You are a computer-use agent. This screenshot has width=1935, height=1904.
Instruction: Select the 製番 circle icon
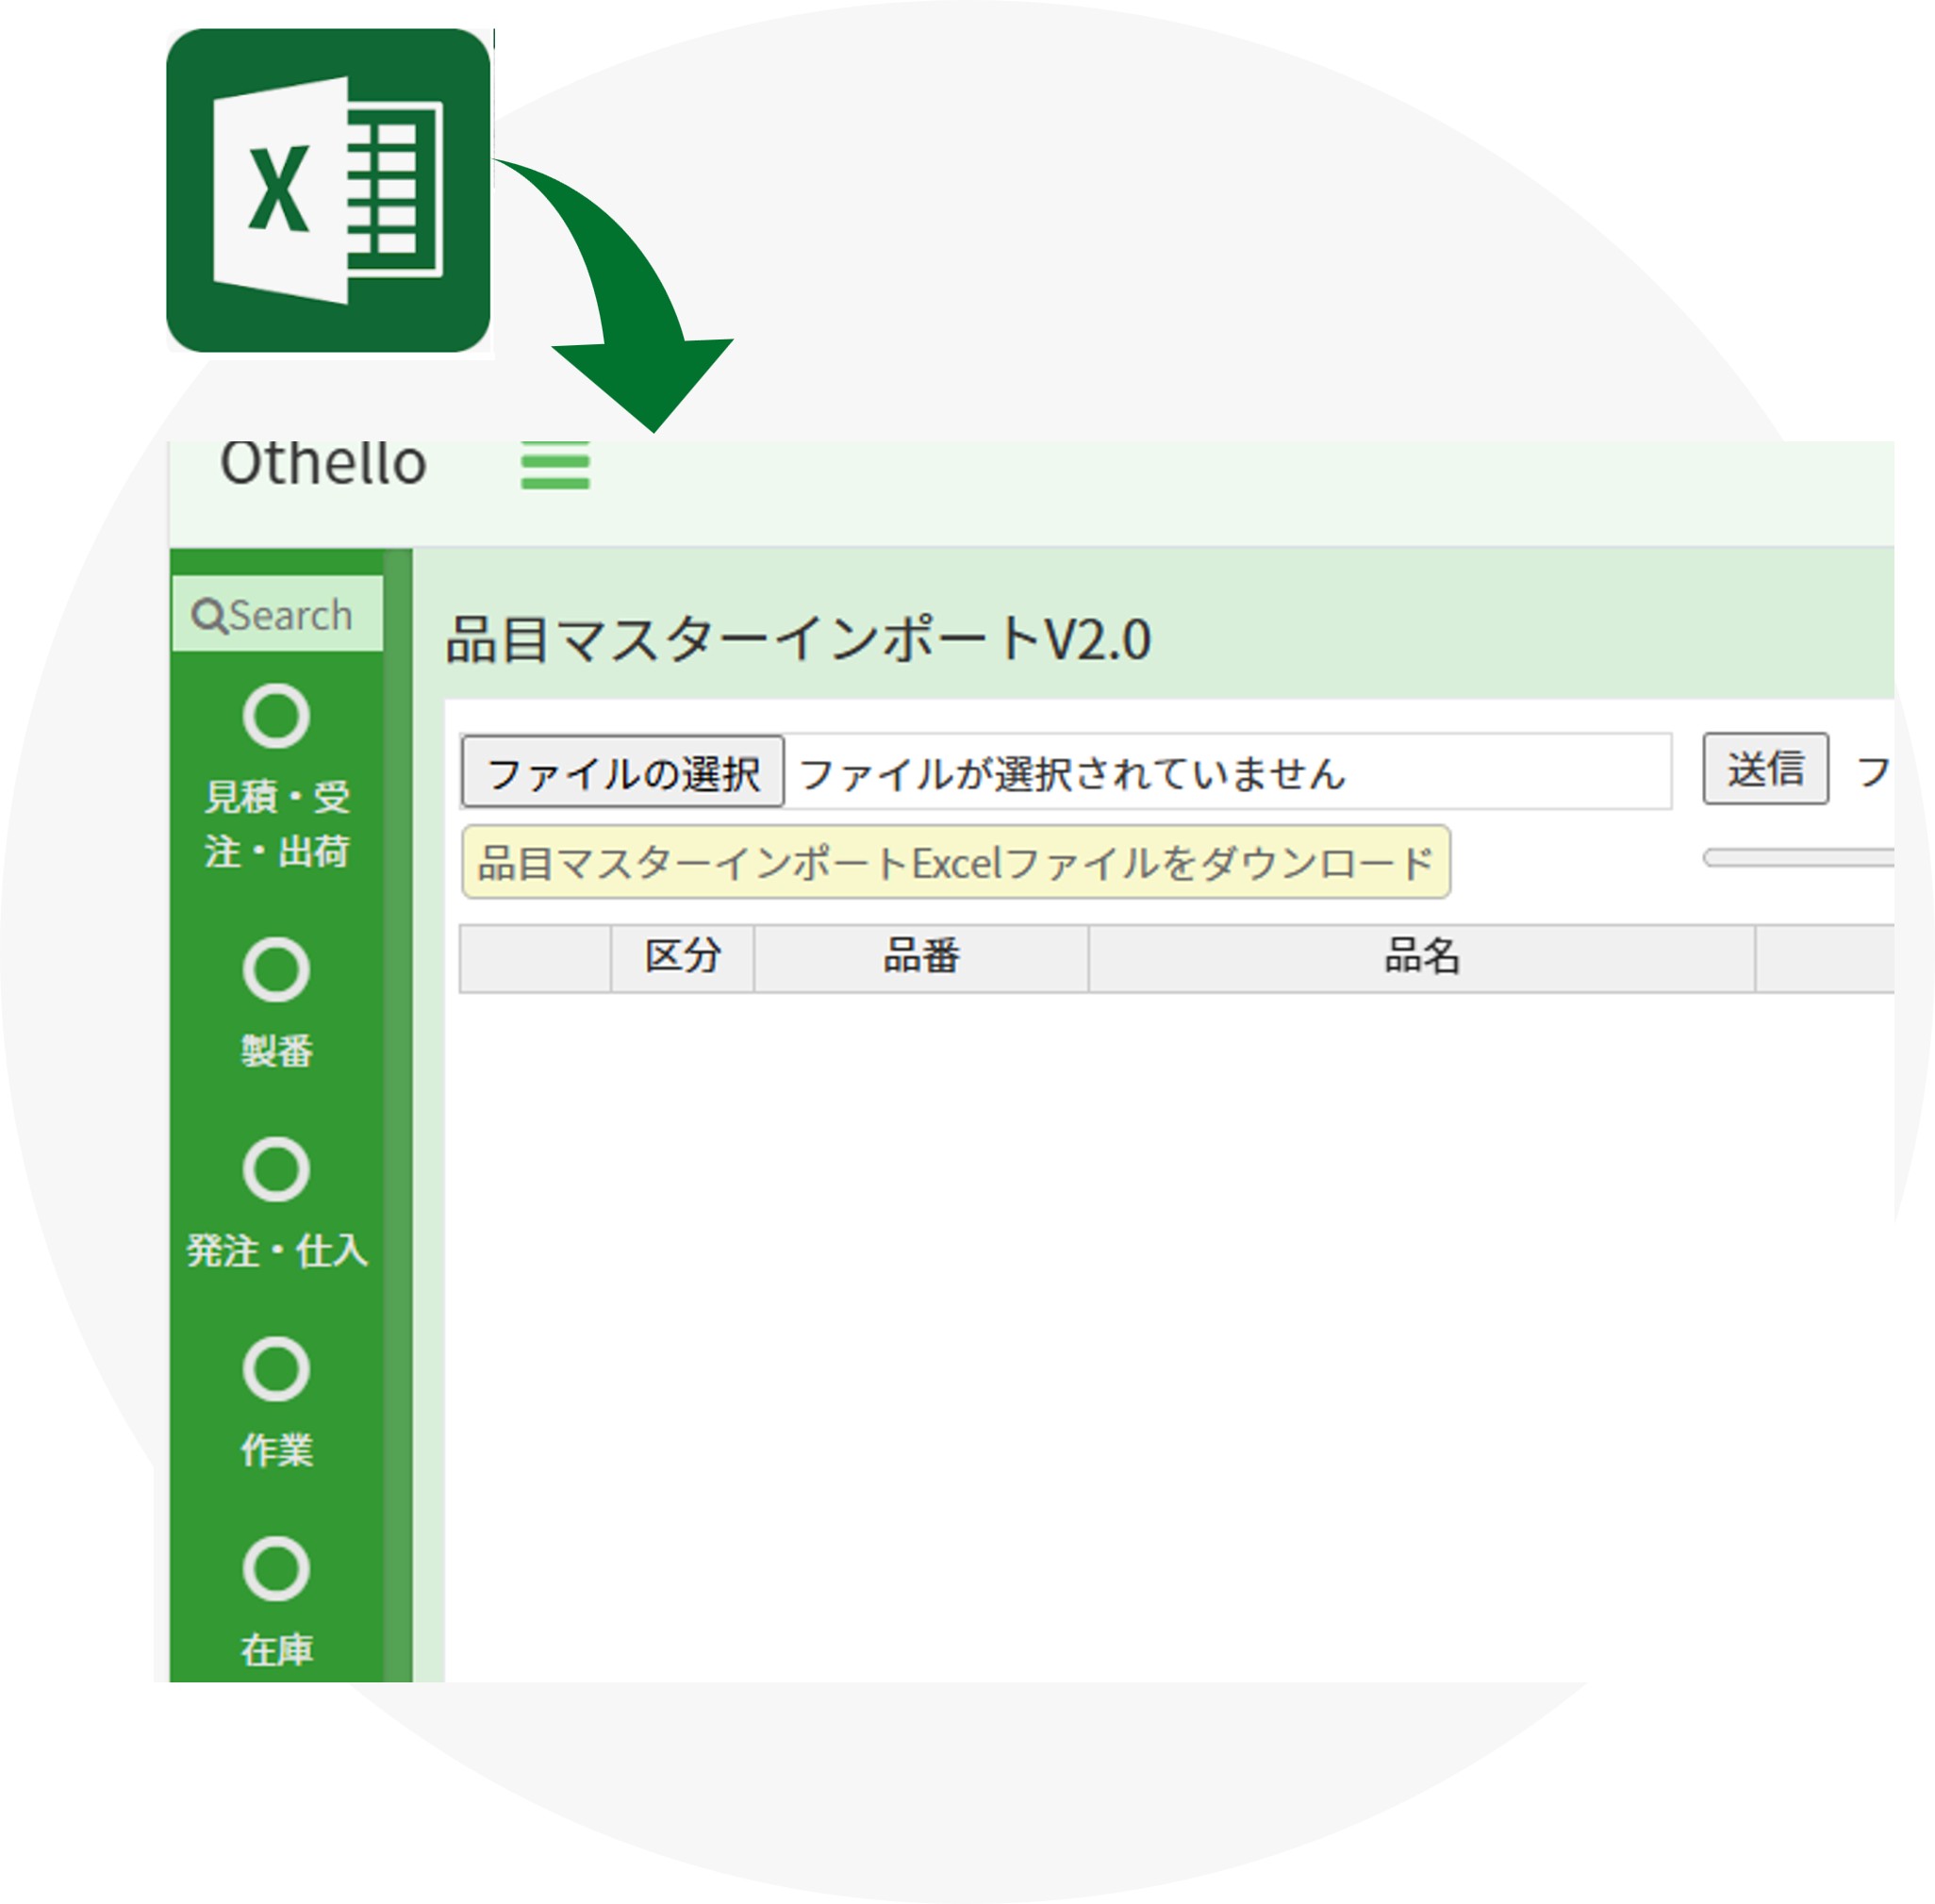[278, 968]
